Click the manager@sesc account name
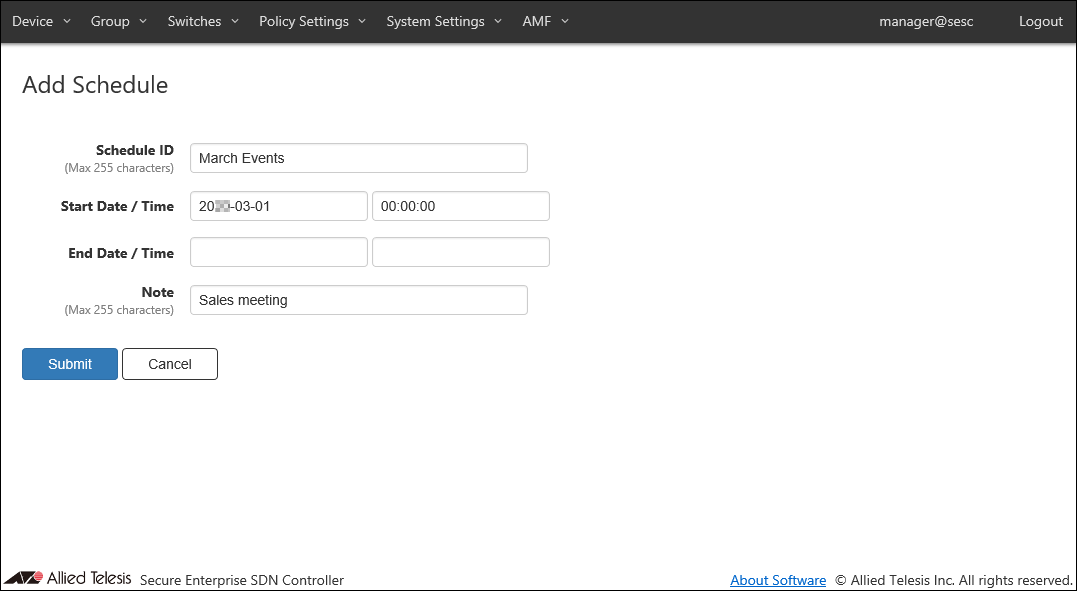This screenshot has width=1077, height=591. point(926,21)
